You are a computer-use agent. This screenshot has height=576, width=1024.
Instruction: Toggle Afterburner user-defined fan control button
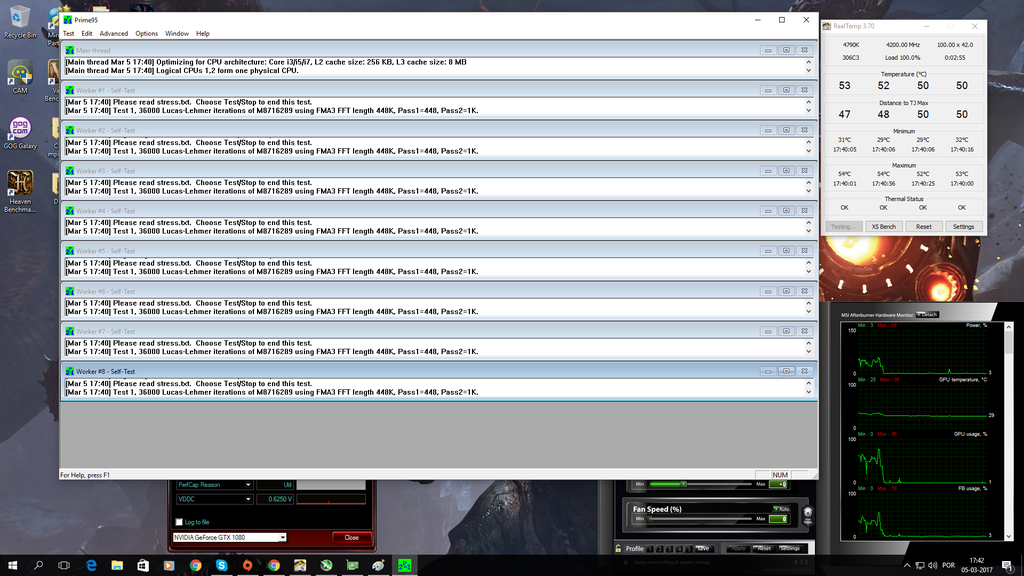point(808,515)
